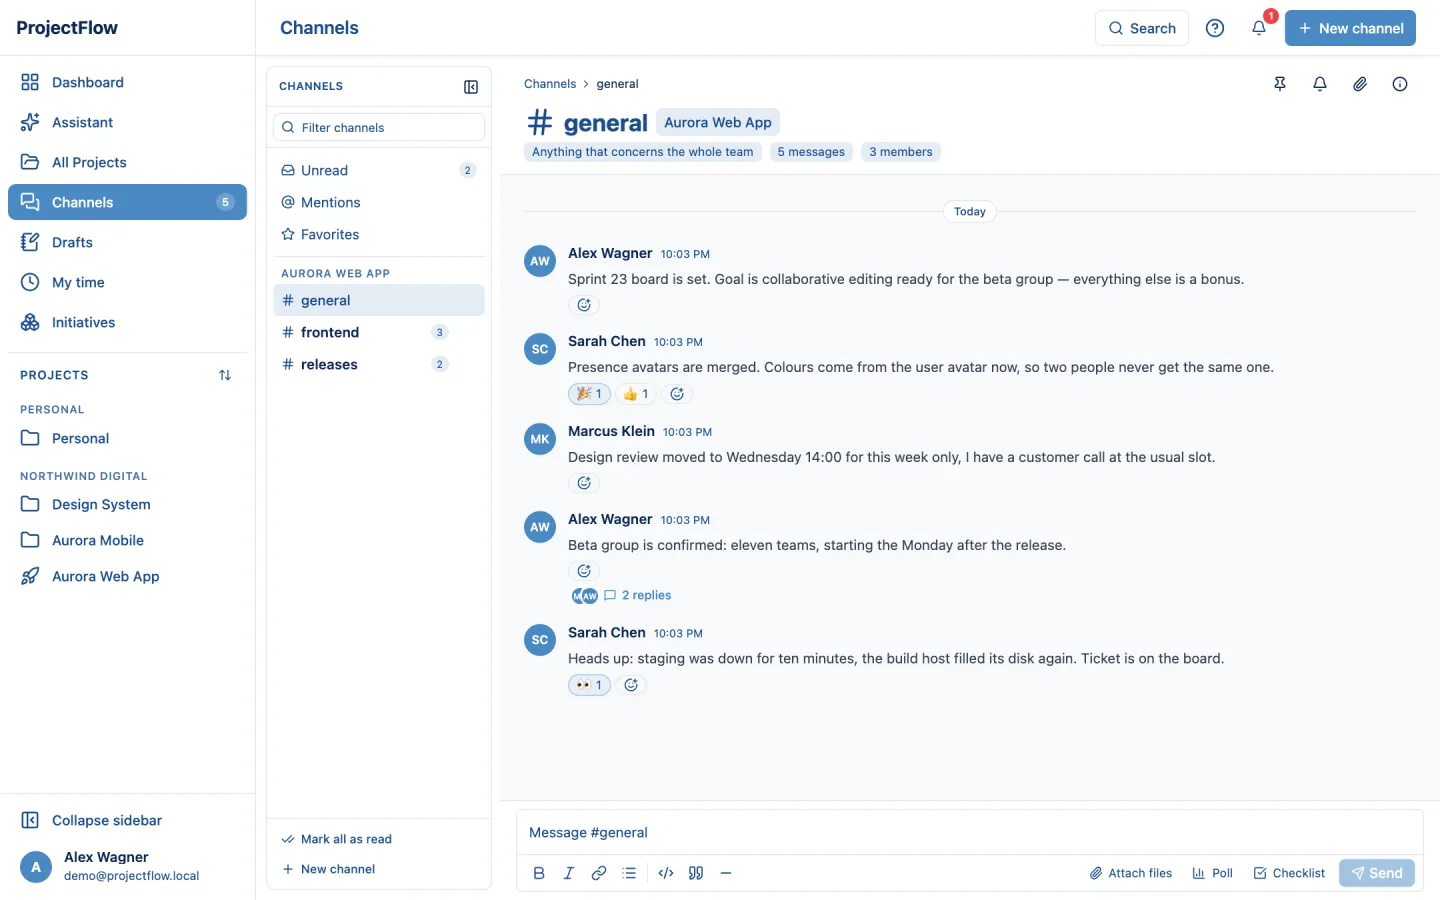Open the releases channel

(379, 364)
